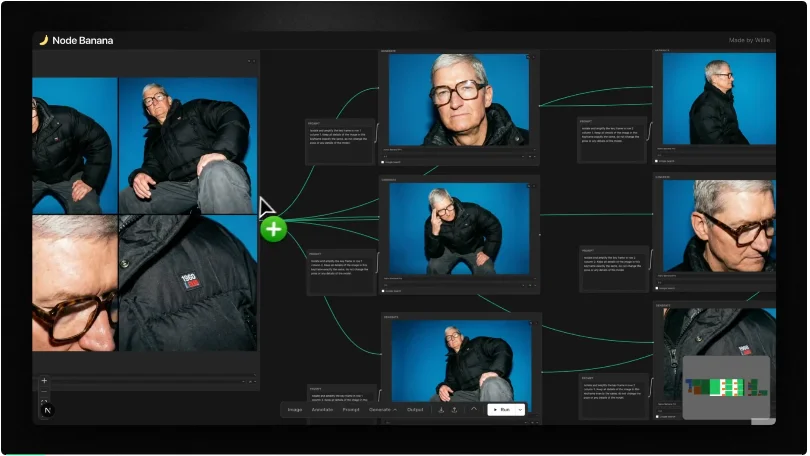This screenshot has width=810, height=456.
Task: Click the green plus add-connection icon
Action: pos(273,229)
